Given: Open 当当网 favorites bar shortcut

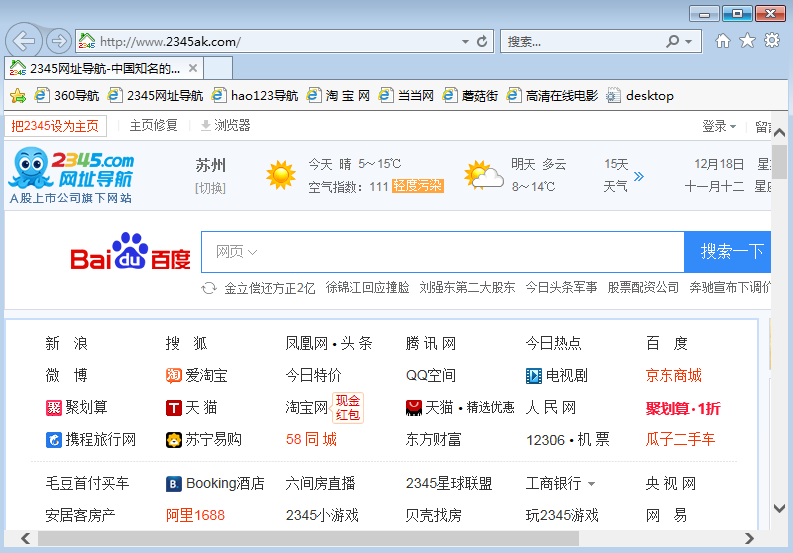Looking at the screenshot, I should point(406,96).
